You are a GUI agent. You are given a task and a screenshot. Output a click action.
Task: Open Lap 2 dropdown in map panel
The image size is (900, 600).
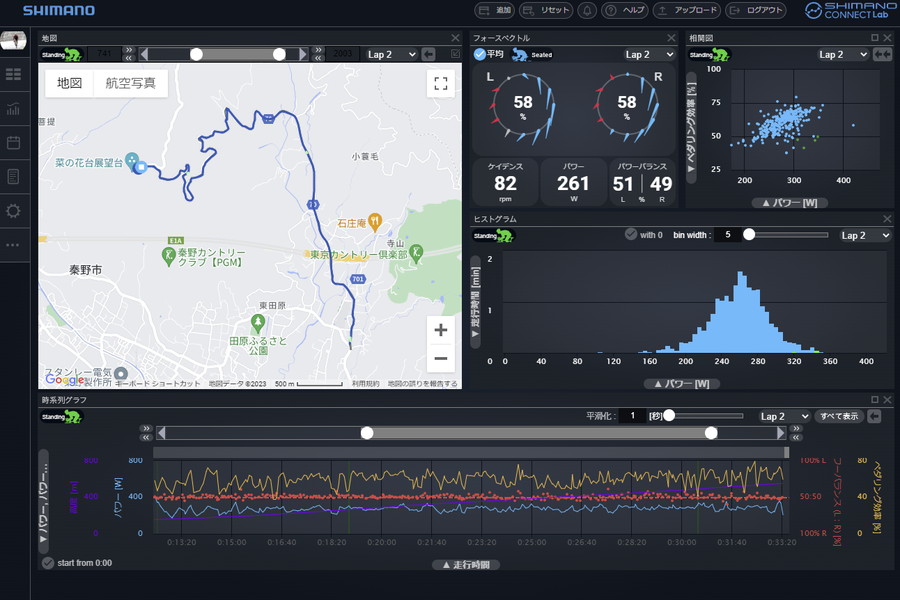point(391,54)
